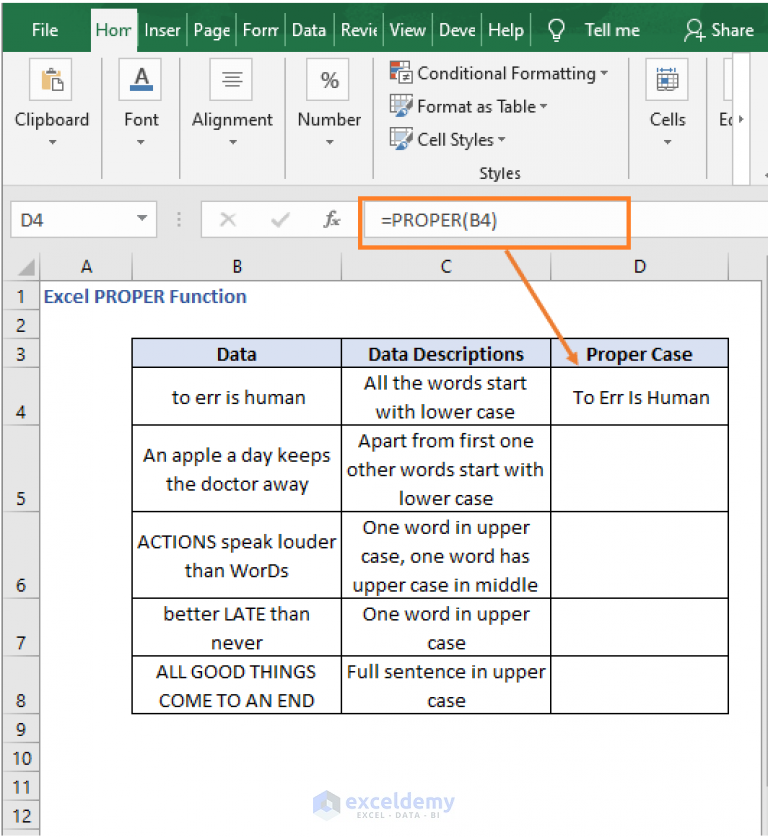Image resolution: width=768 pixels, height=837 pixels.
Task: Switch to the Formulas tab
Action: tap(260, 30)
